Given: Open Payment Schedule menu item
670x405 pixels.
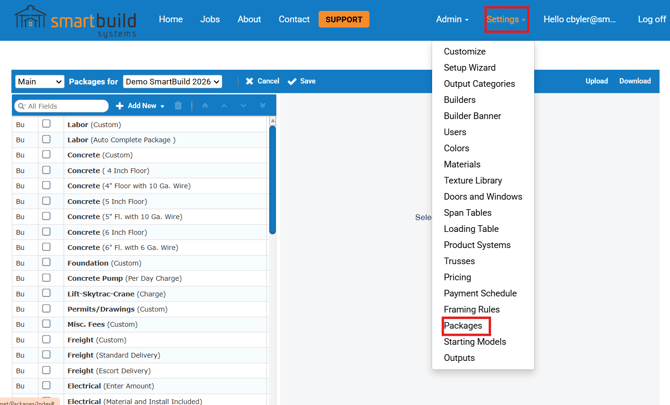Looking at the screenshot, I should pos(480,293).
